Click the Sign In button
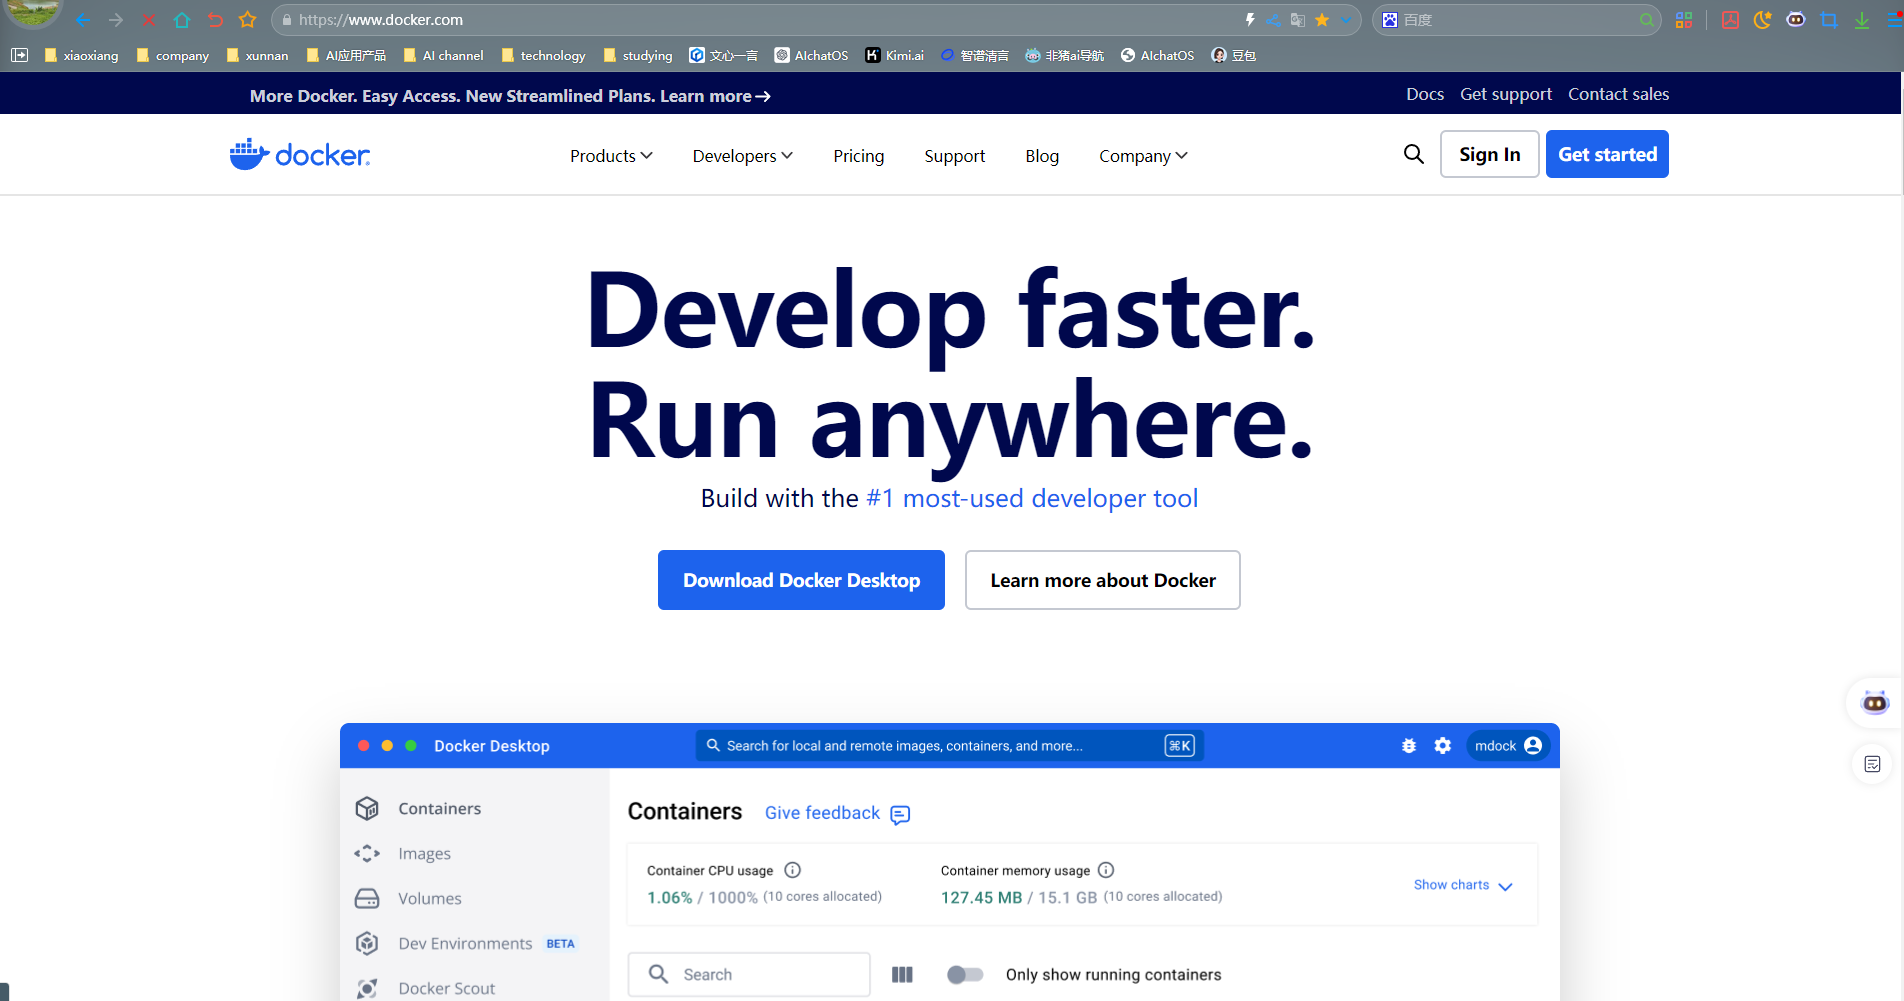The image size is (1904, 1001). point(1490,154)
